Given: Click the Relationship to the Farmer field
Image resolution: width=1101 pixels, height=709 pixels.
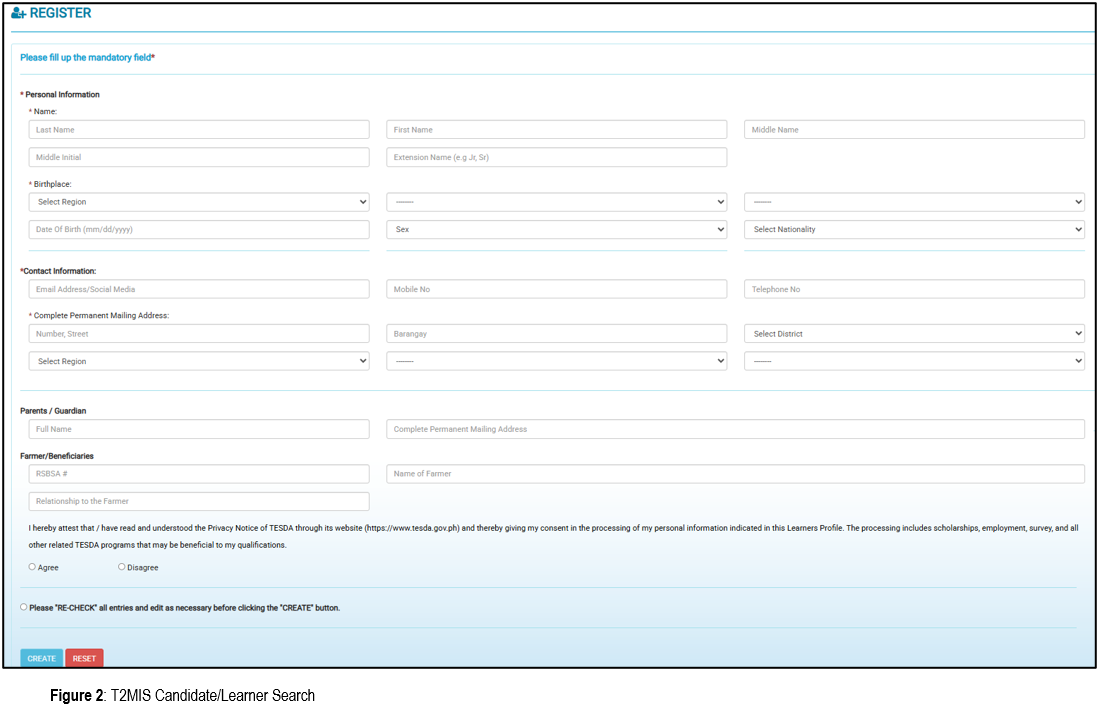Looking at the screenshot, I should coord(199,501).
